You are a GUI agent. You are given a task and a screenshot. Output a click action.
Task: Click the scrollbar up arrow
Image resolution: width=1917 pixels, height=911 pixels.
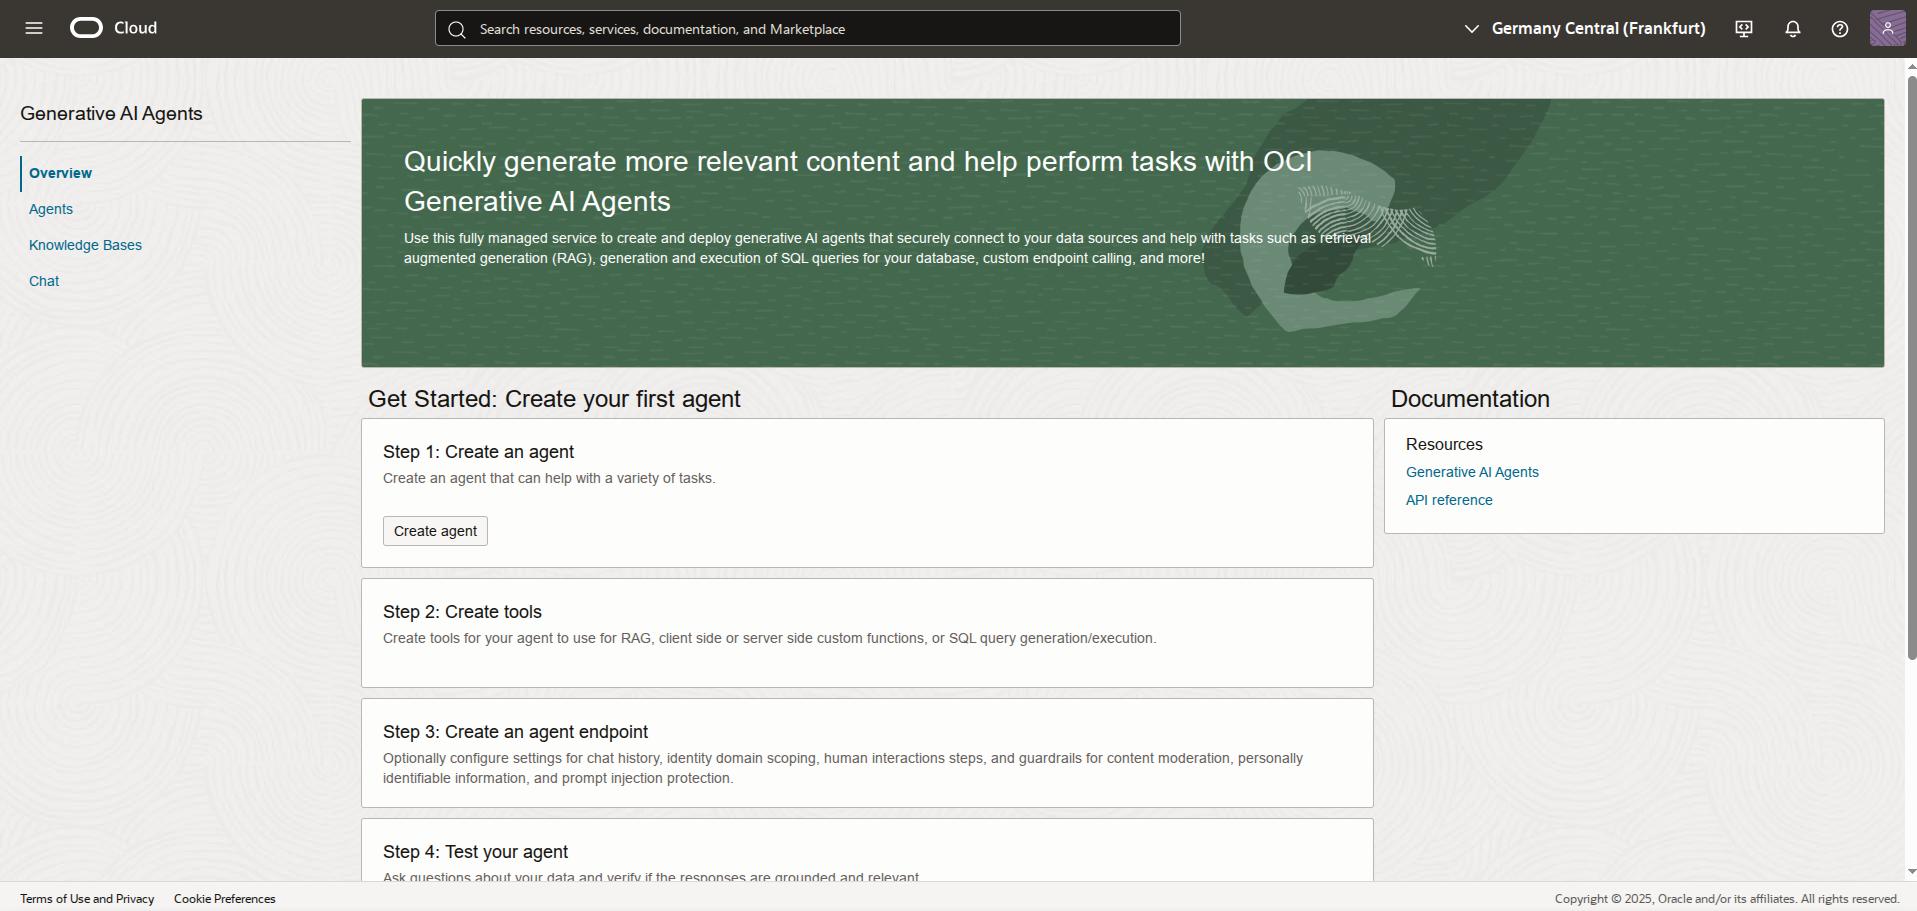(x=1911, y=66)
